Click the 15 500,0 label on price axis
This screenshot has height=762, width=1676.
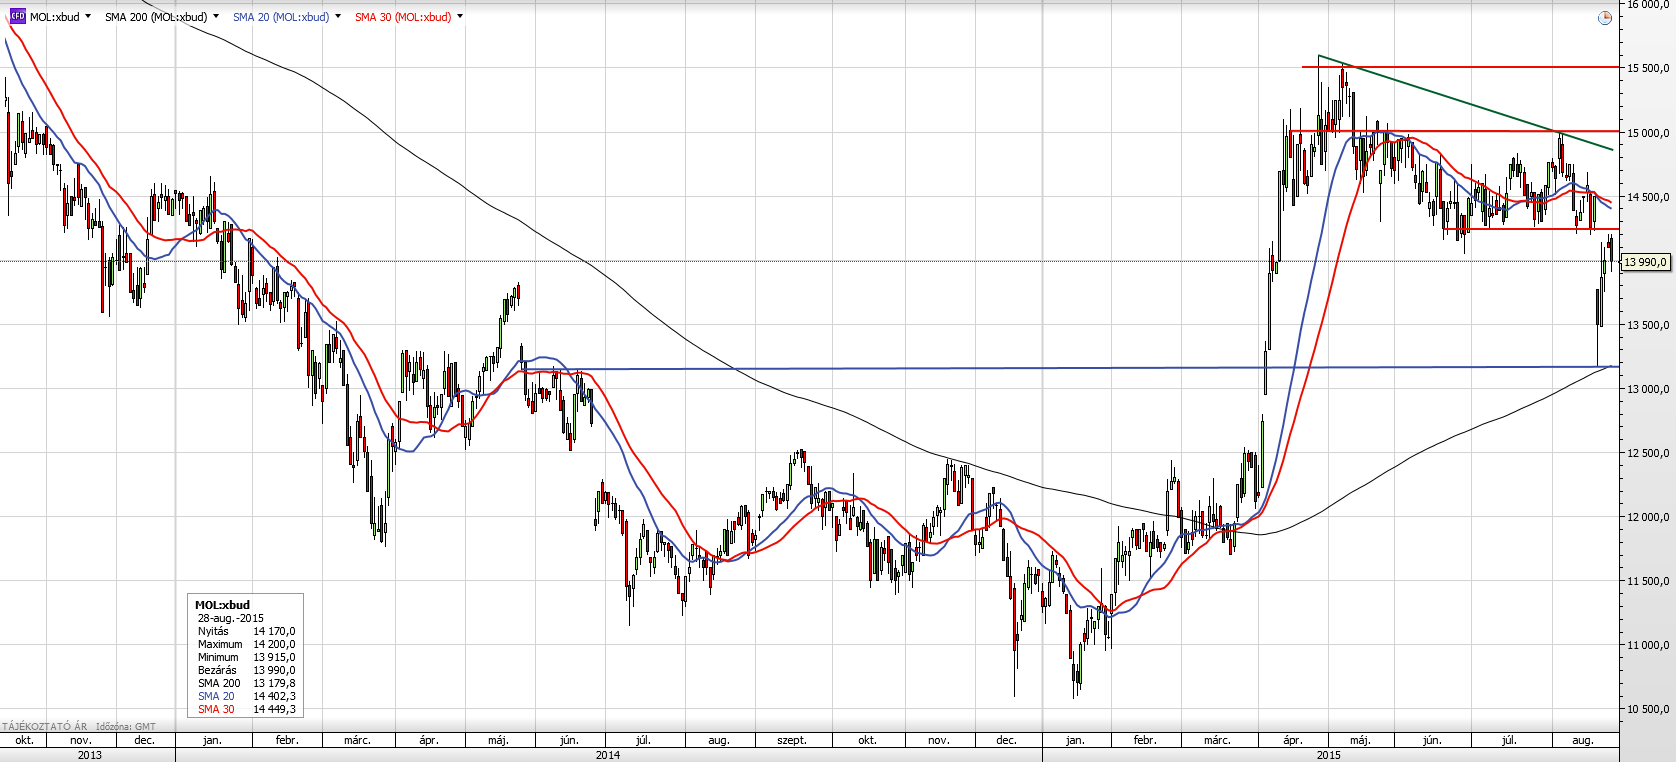[1647, 68]
